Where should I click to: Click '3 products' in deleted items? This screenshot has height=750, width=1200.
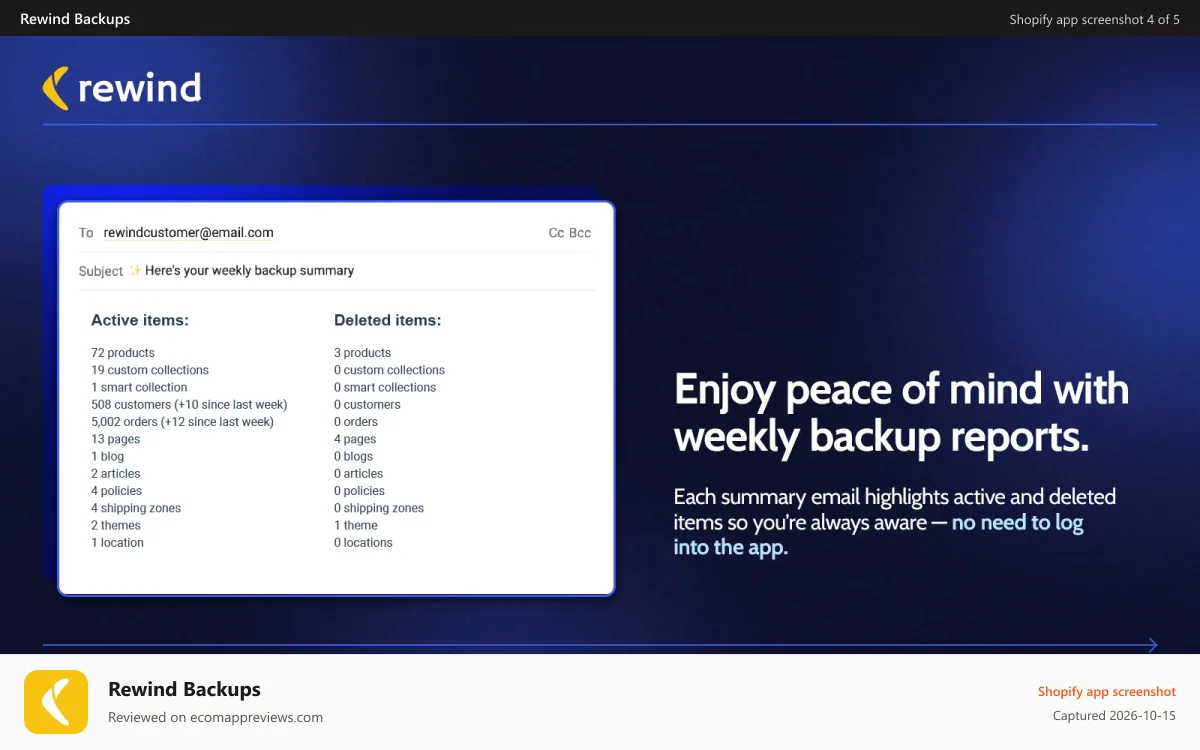[x=363, y=353]
